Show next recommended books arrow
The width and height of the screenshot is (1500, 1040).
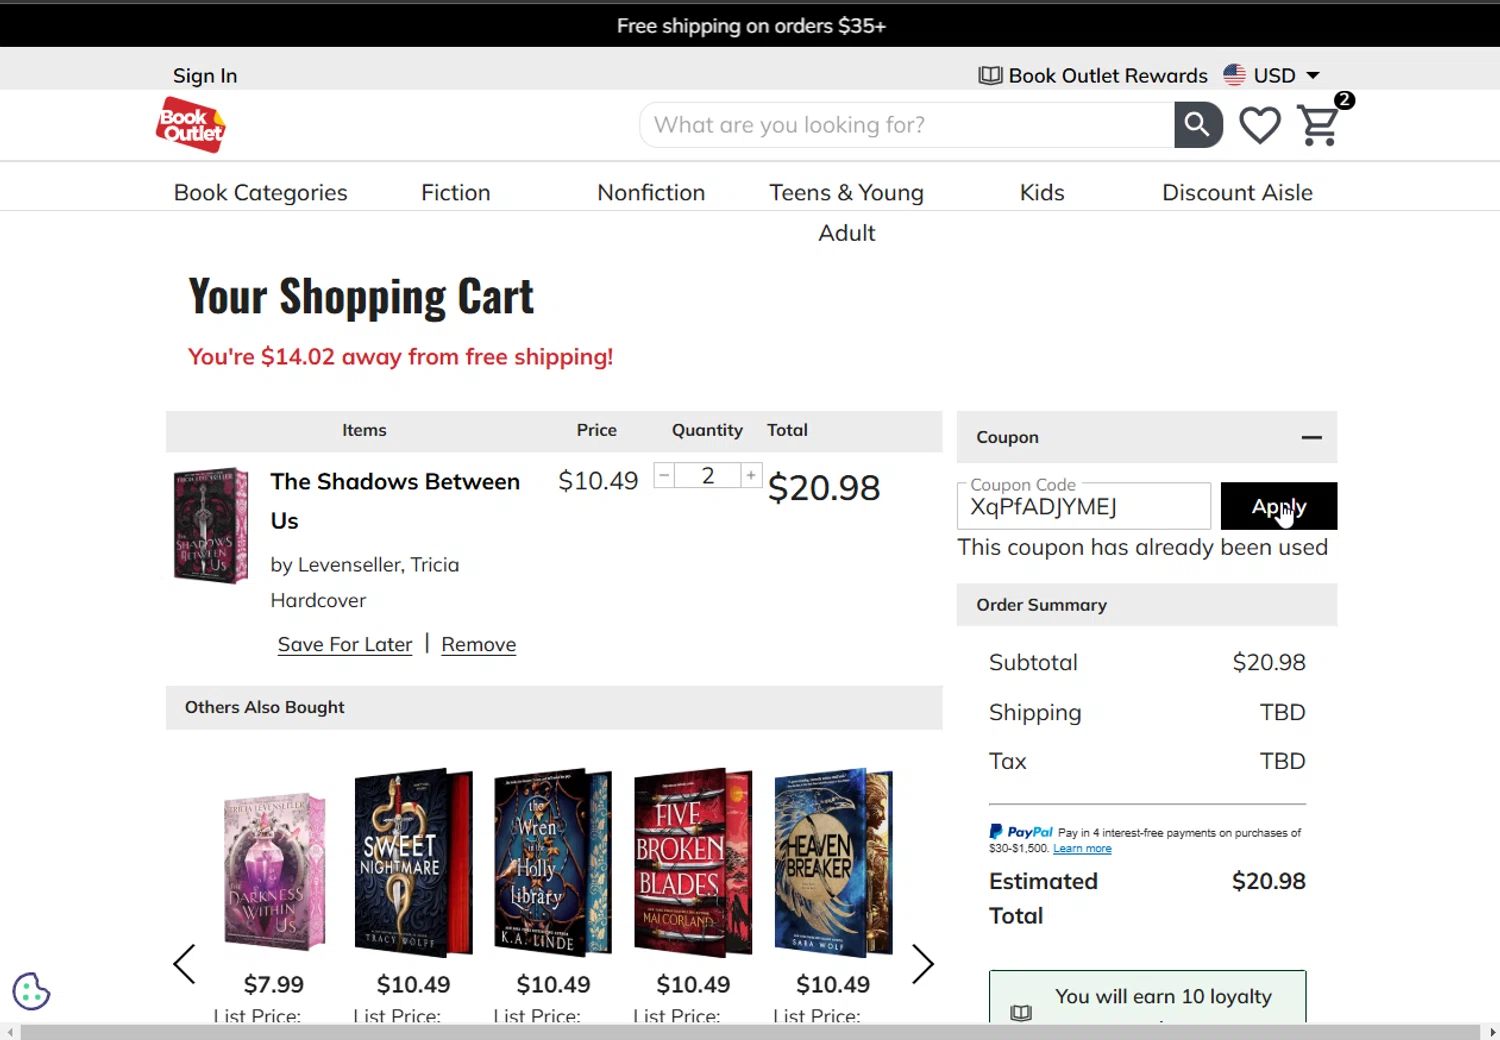[922, 964]
